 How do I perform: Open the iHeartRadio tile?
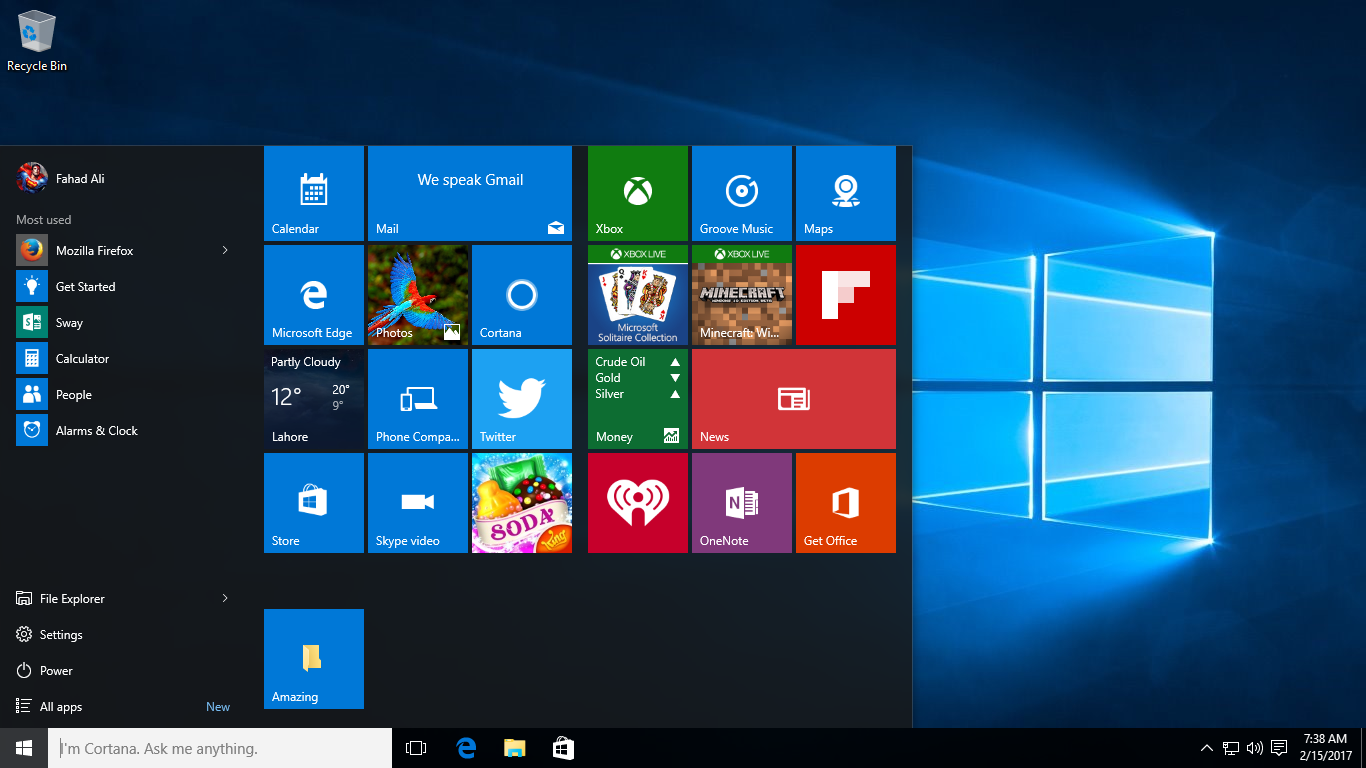638,503
